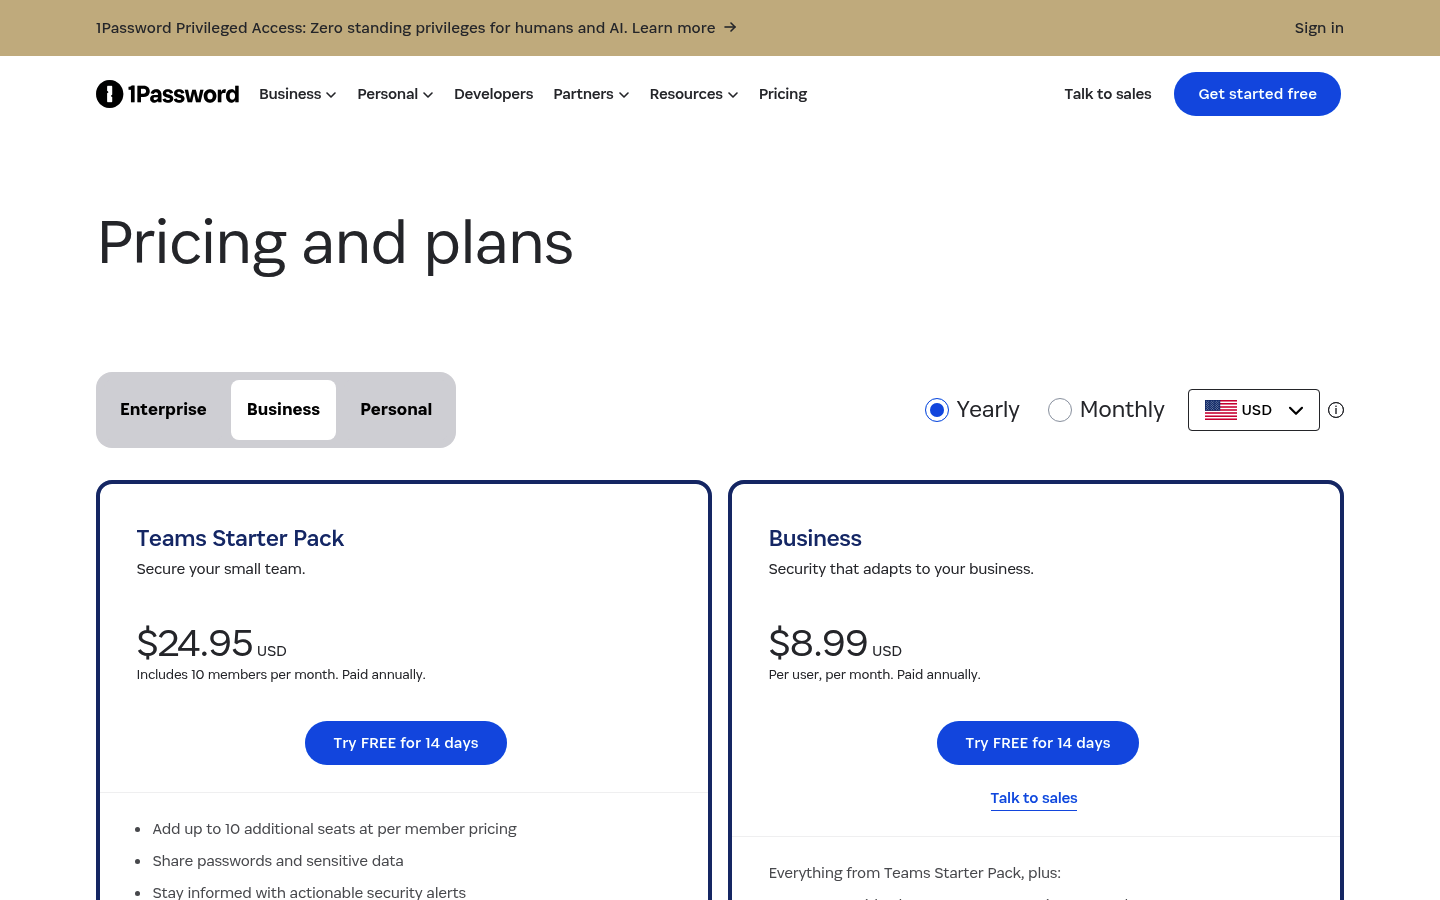Click 'Security that adapts to your business.' text
The image size is (1440, 900).
tap(901, 569)
